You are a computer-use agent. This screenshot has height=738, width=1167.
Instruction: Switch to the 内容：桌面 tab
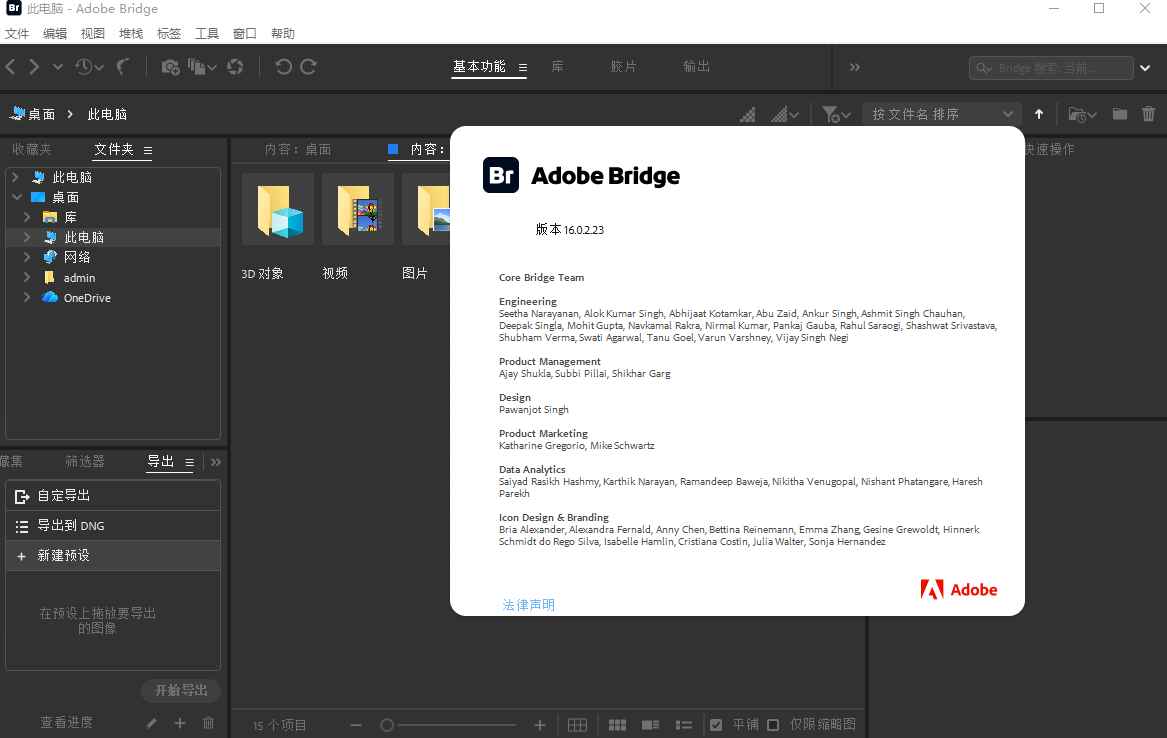[298, 150]
